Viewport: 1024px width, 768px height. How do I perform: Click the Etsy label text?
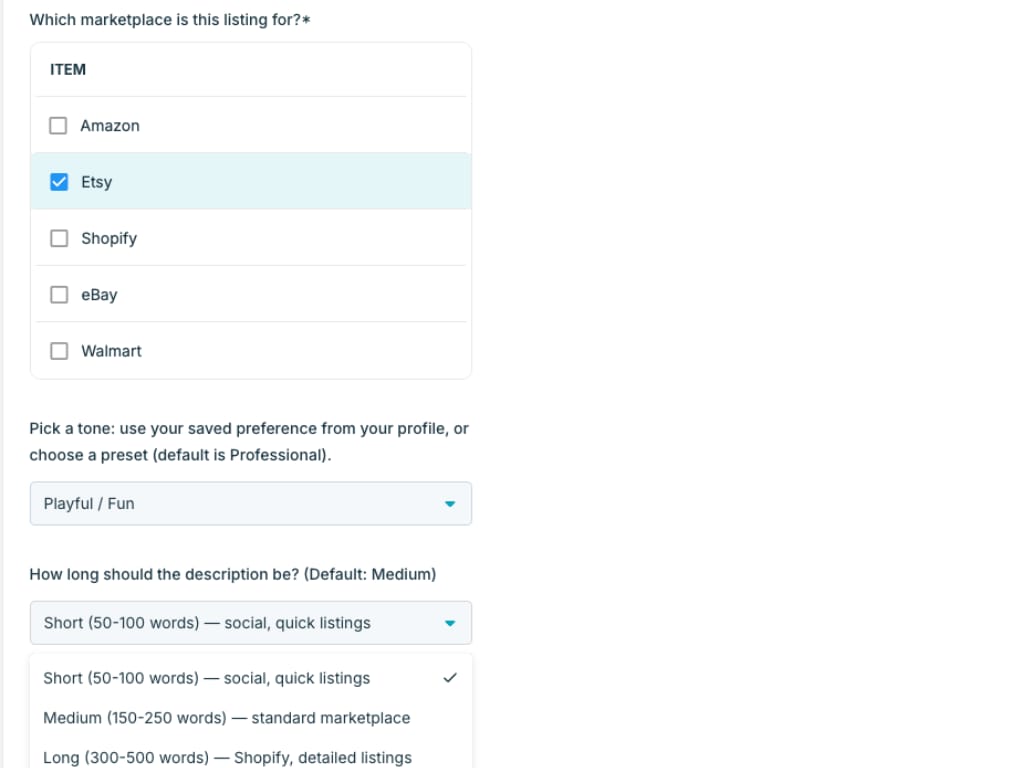coord(97,182)
